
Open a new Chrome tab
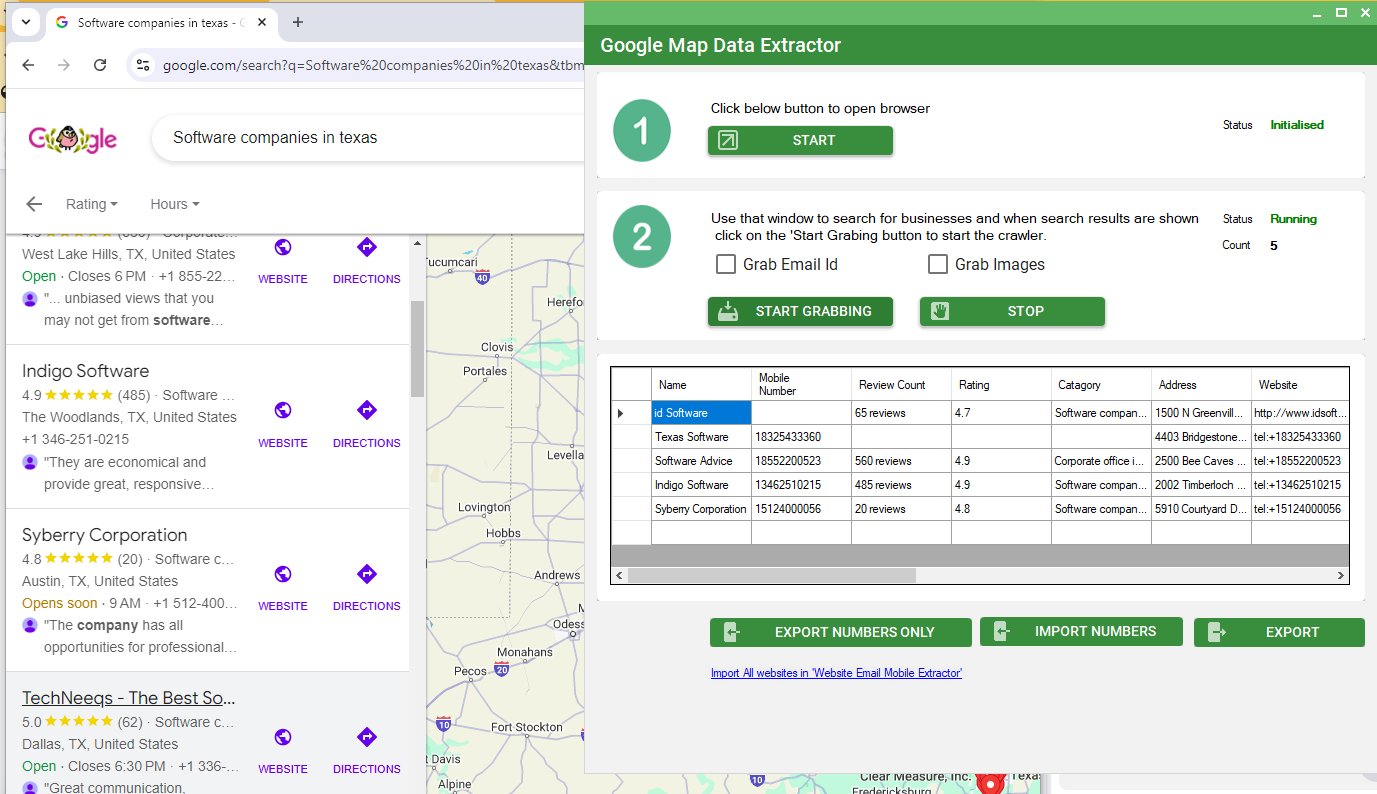(x=298, y=22)
